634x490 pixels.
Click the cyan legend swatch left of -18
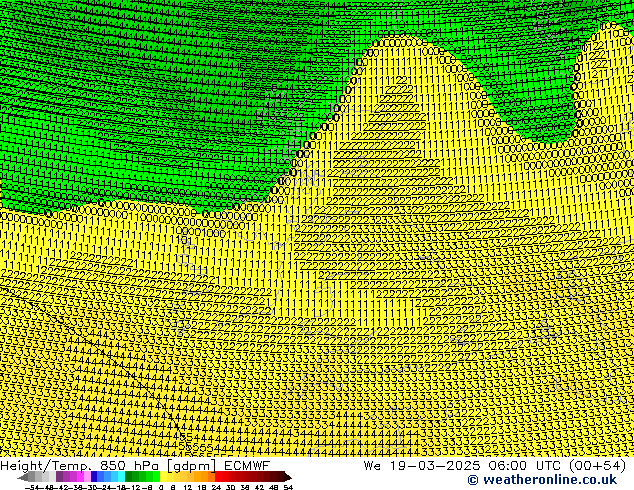click(x=121, y=477)
